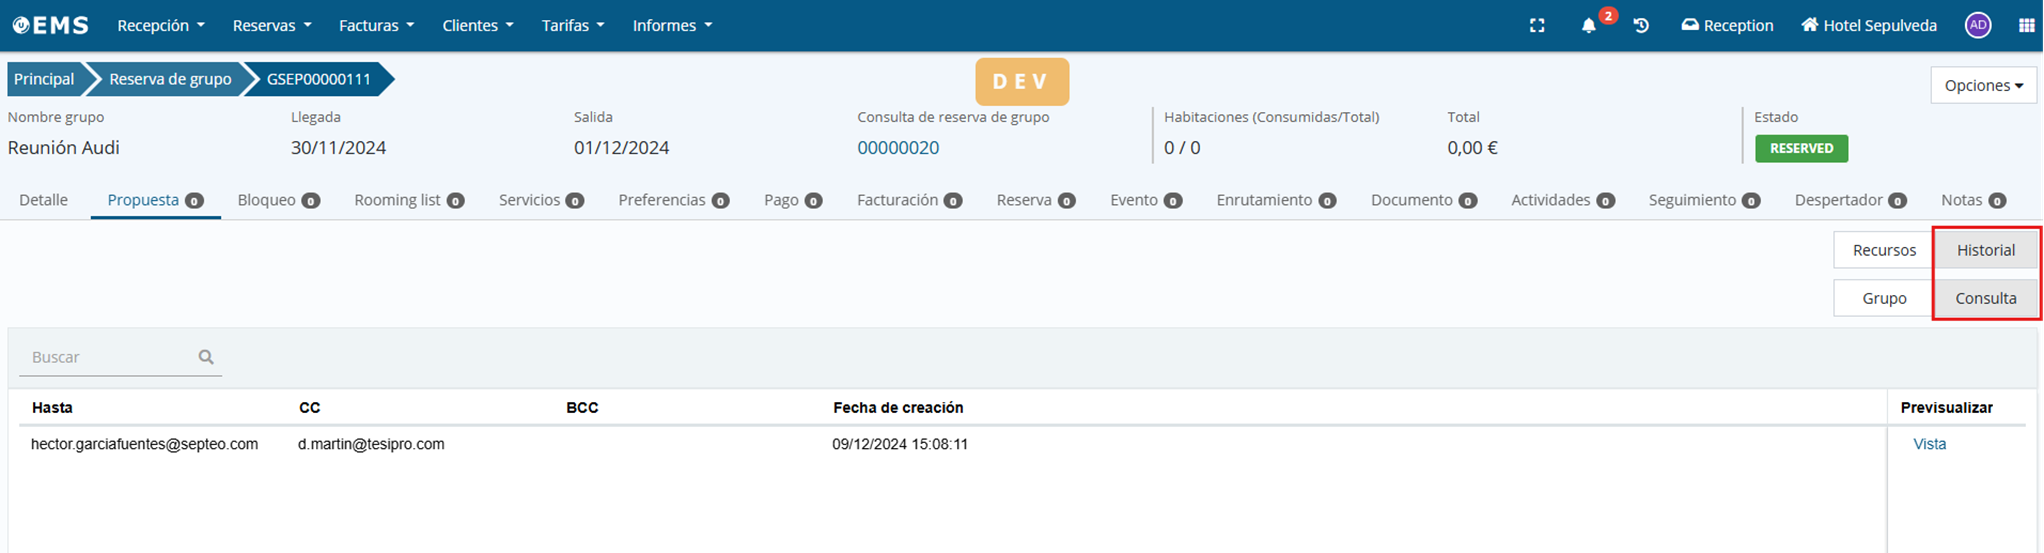Switch to the Bloqueo tab
This screenshot has width=2044, height=553.
(277, 200)
